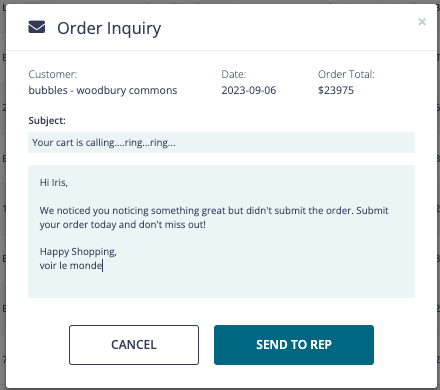Screen dimensions: 440x390
Task: Close the Order Inquiry dialog with X
Action: pos(422,22)
